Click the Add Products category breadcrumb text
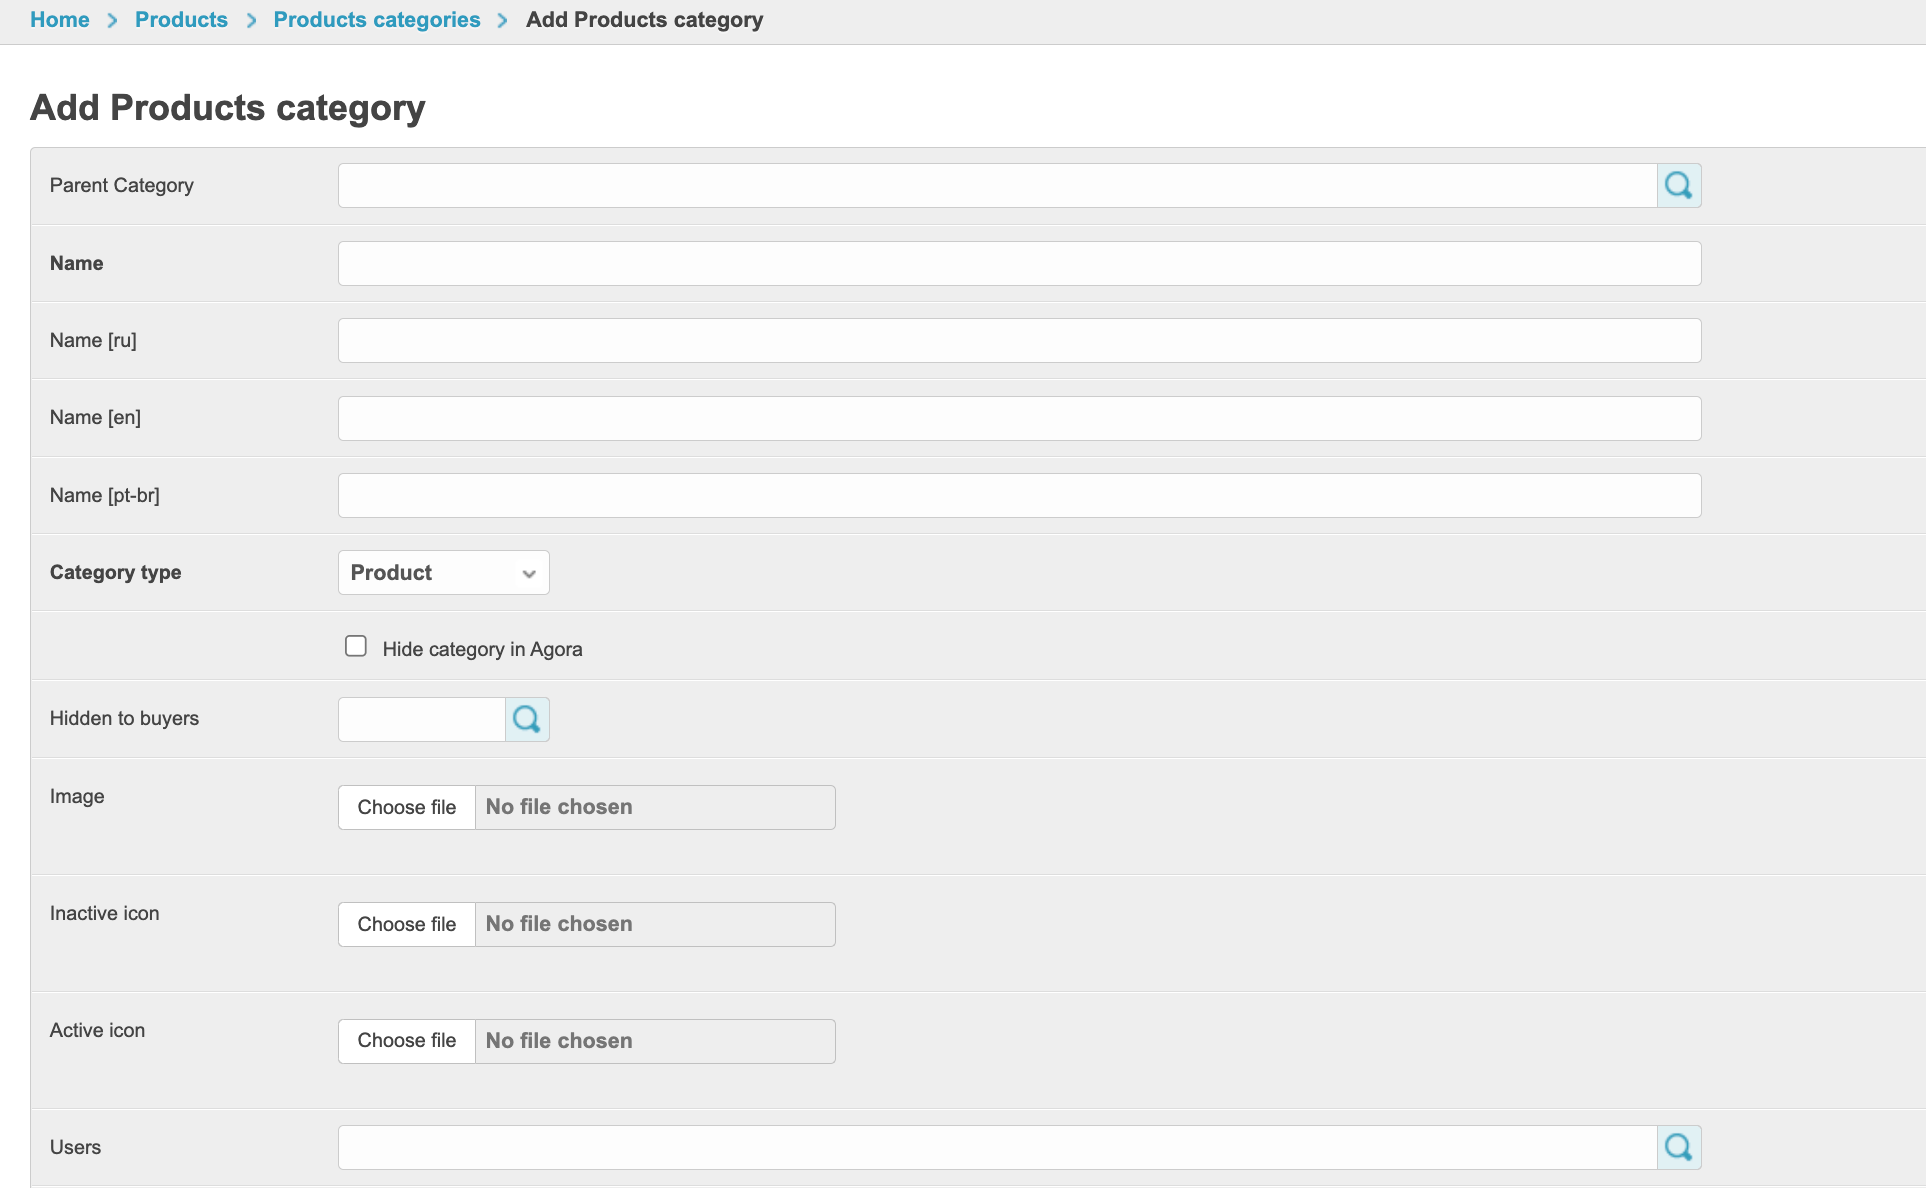The width and height of the screenshot is (1926, 1188). (x=644, y=20)
